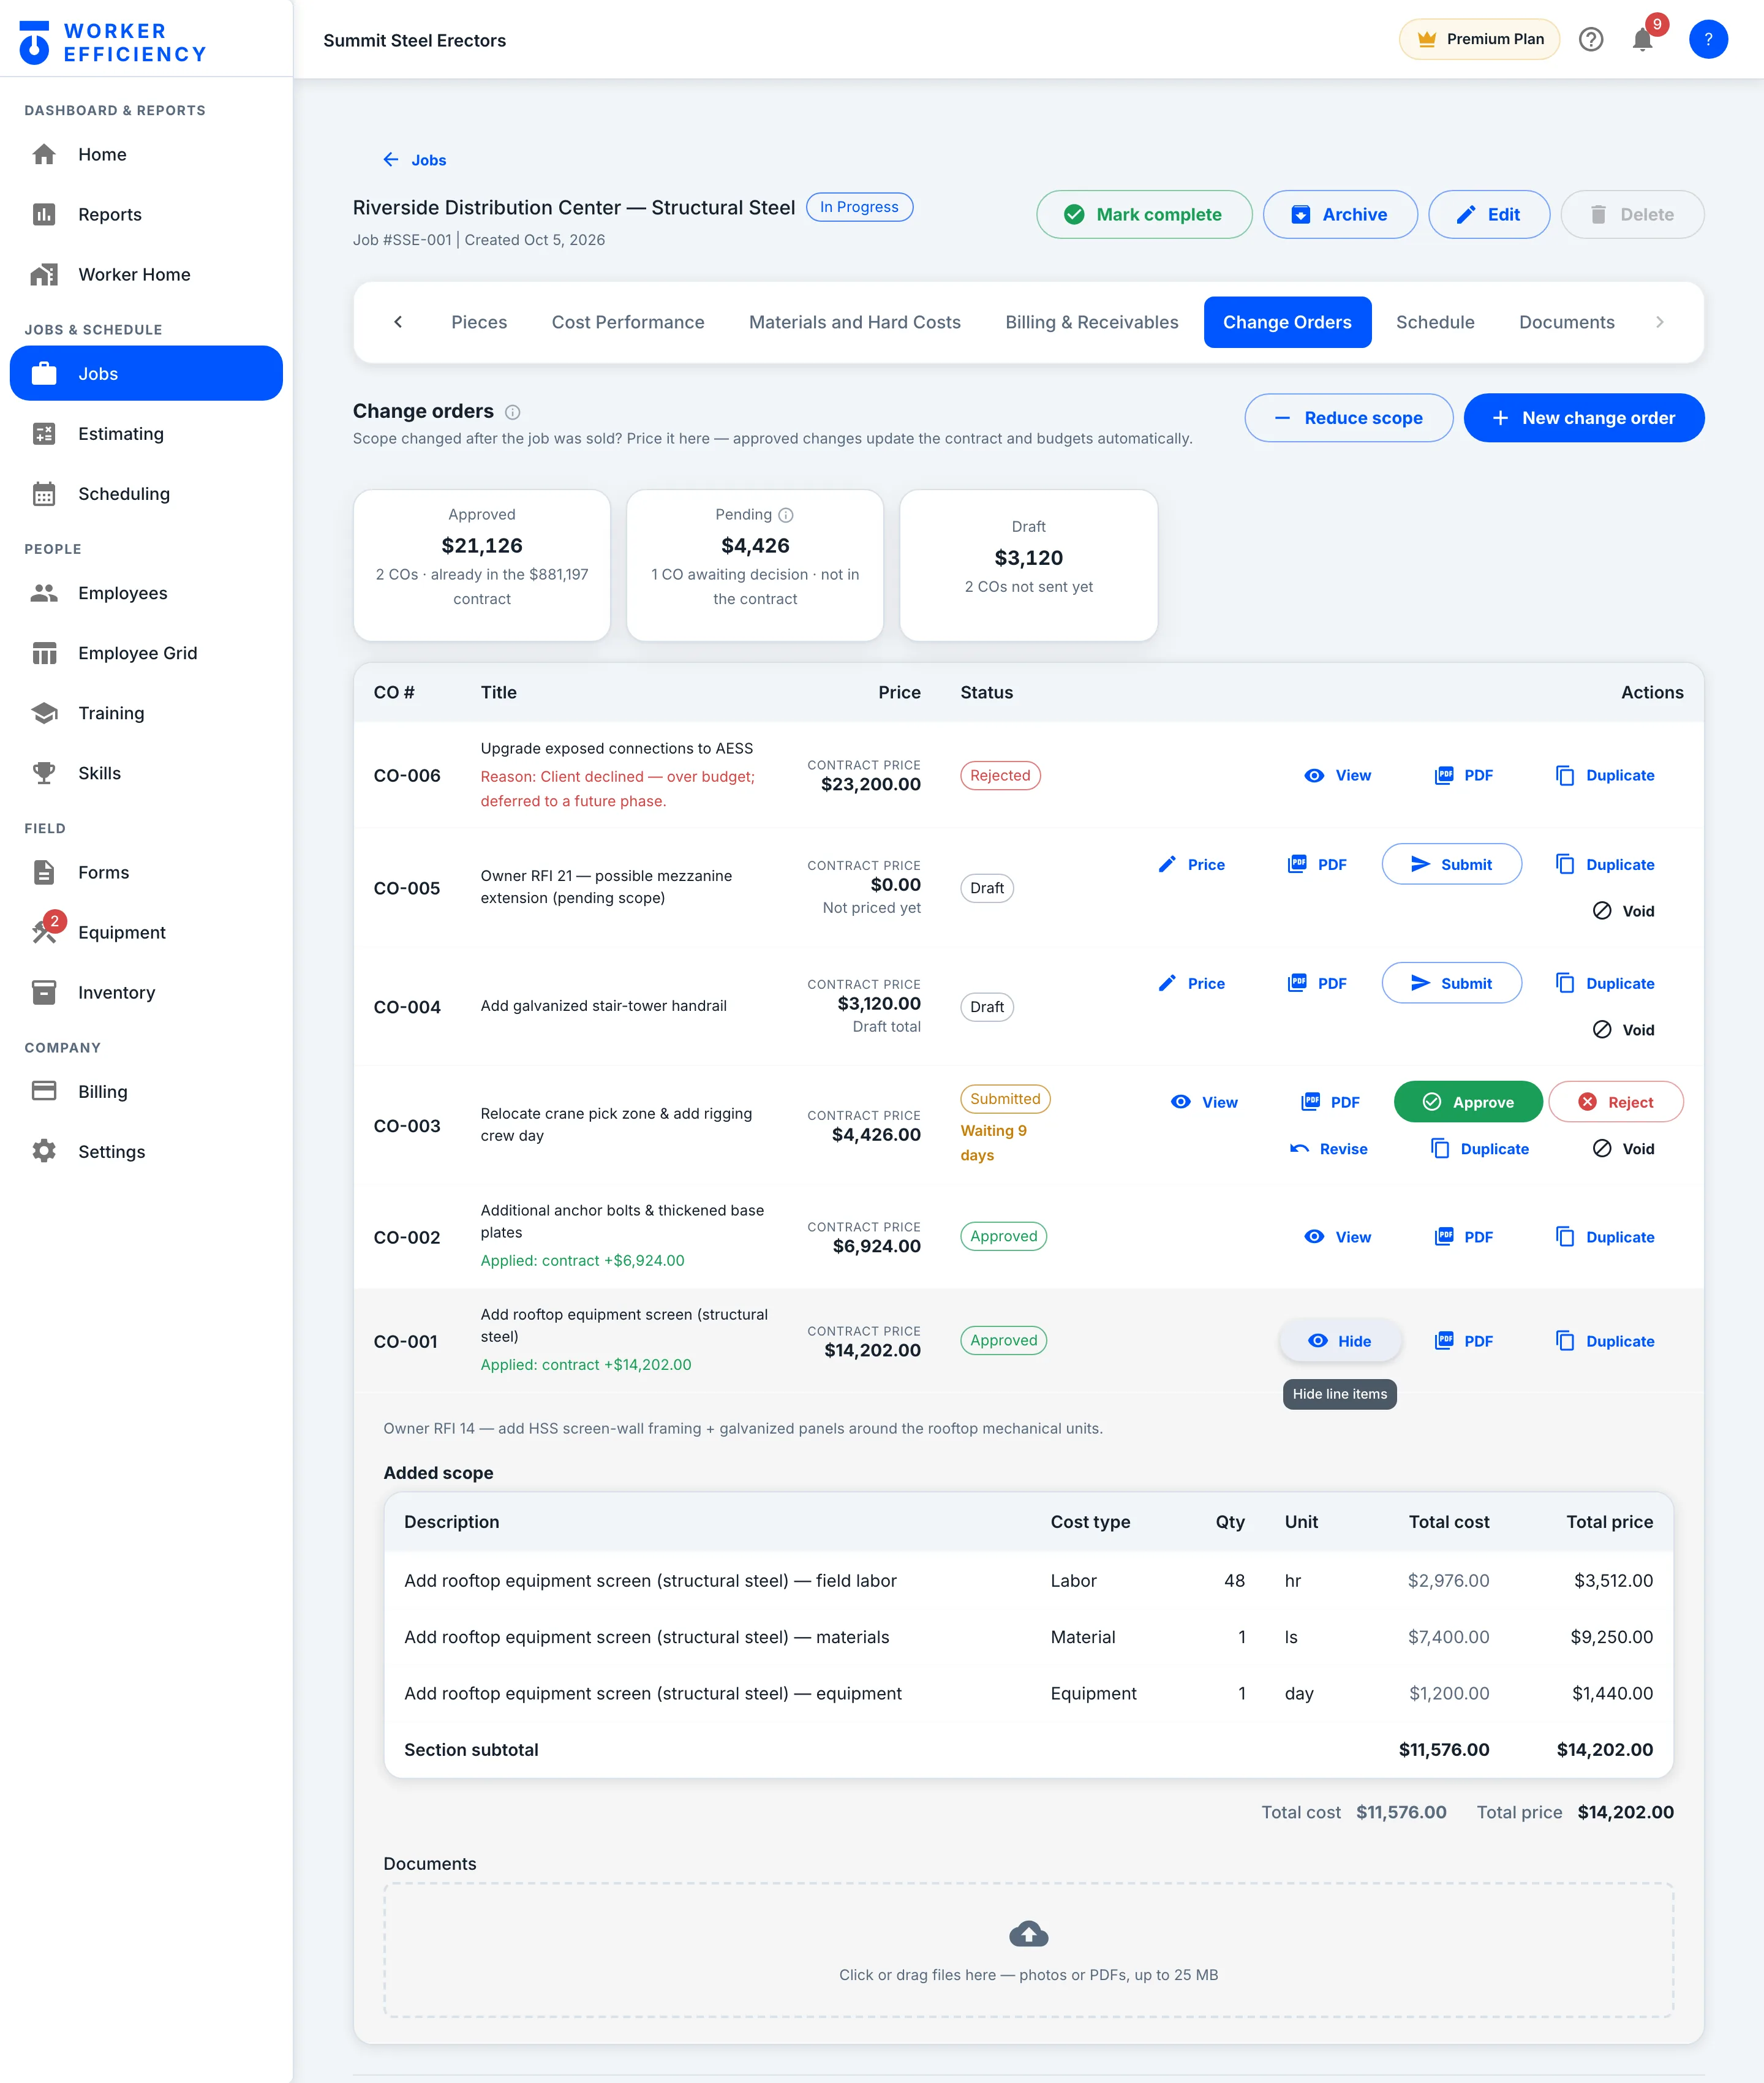Click the info icon beside Change orders
This screenshot has height=2083, width=1764.
tap(512, 412)
